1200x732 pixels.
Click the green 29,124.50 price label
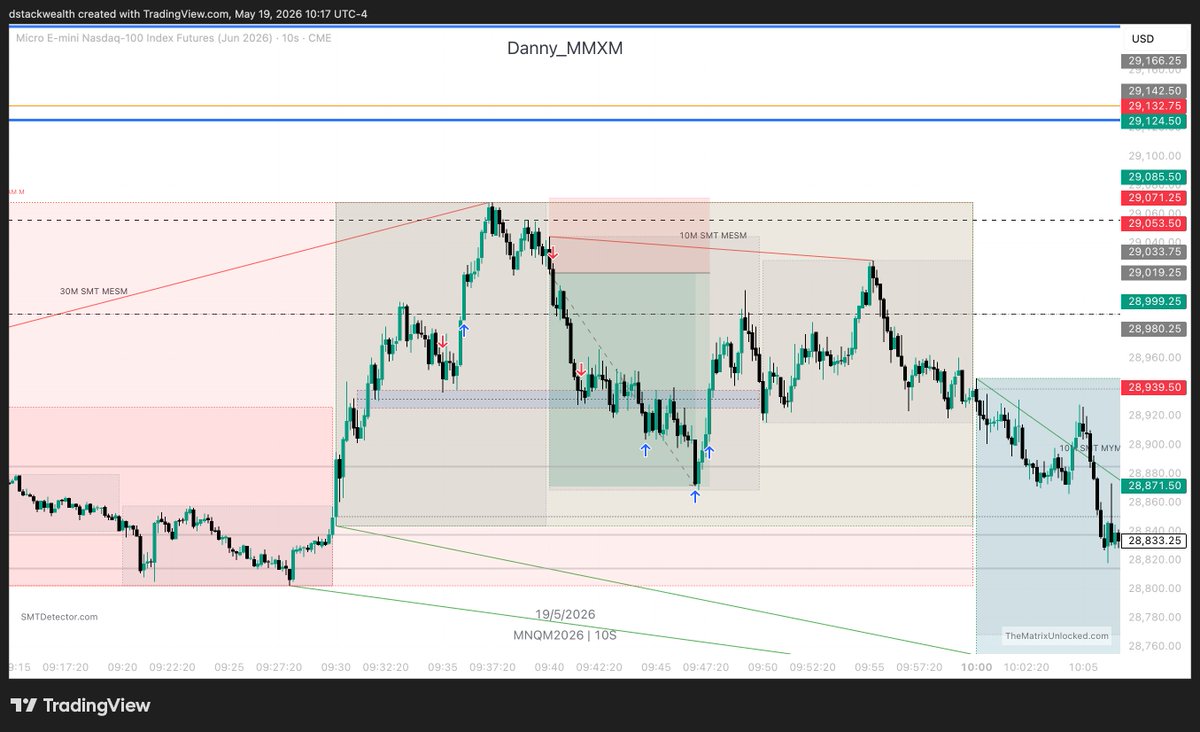pyautogui.click(x=1154, y=120)
